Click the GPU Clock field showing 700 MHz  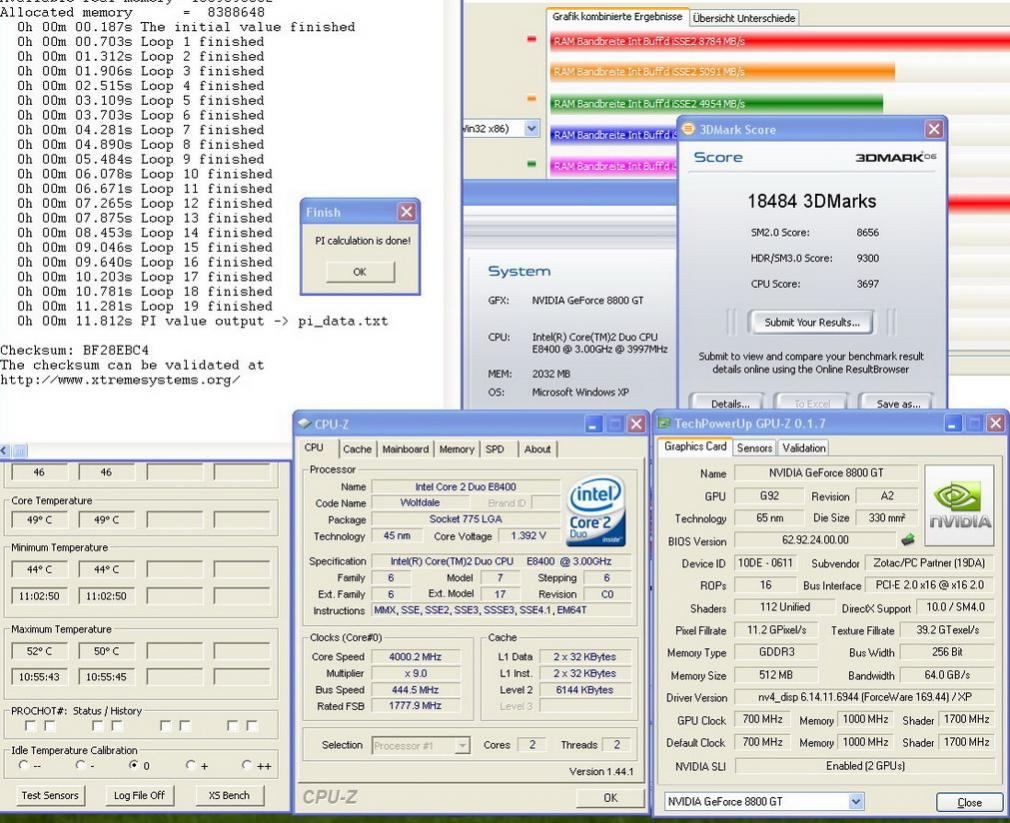tap(763, 719)
